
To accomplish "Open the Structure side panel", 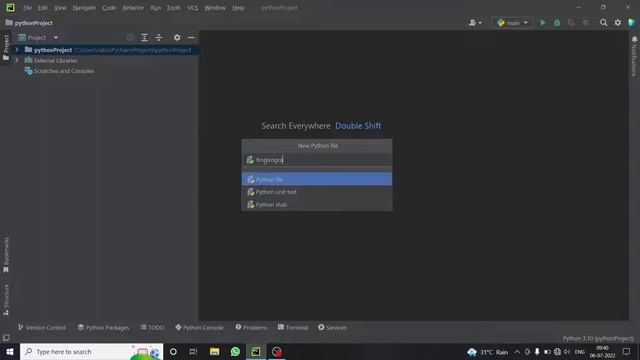I will tap(6, 300).
